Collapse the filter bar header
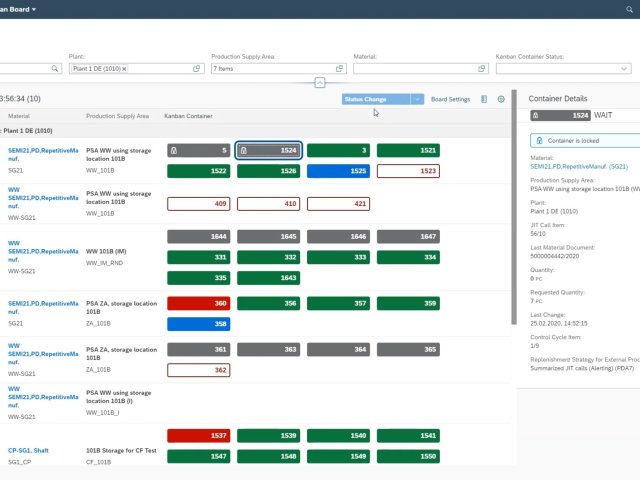The image size is (640, 480). (x=319, y=83)
